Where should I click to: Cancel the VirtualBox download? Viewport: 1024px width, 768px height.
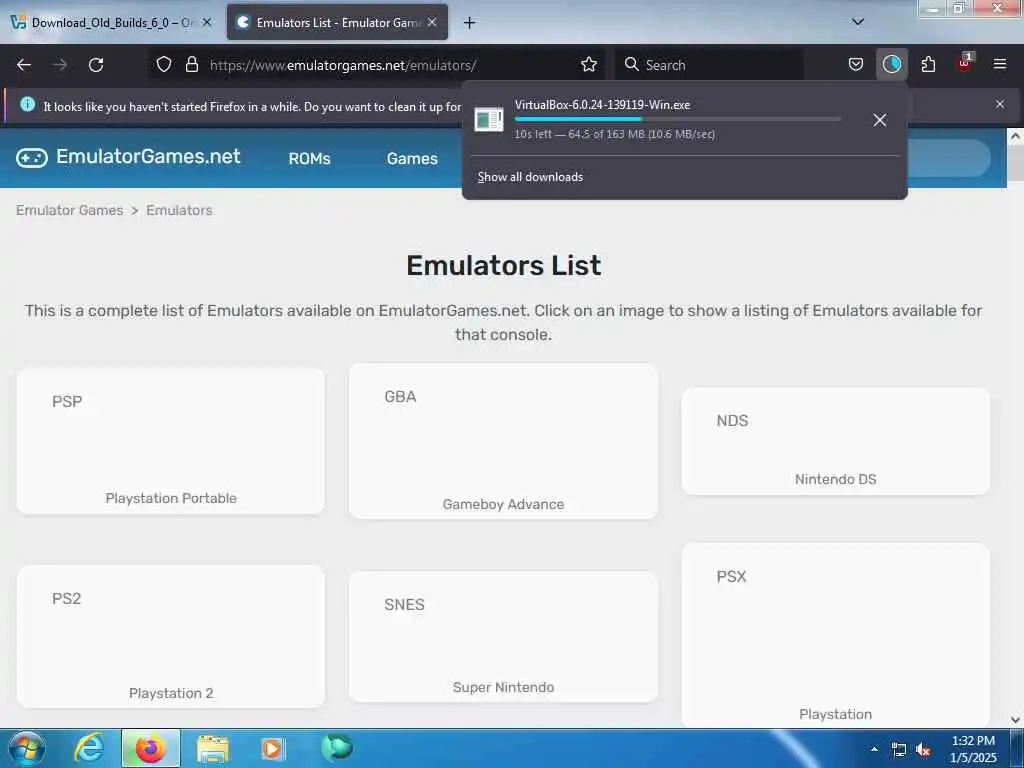pyautogui.click(x=880, y=120)
